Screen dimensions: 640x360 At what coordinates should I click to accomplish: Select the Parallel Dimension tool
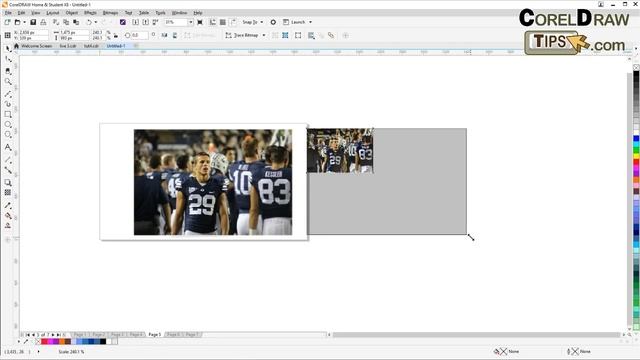(x=8, y=160)
